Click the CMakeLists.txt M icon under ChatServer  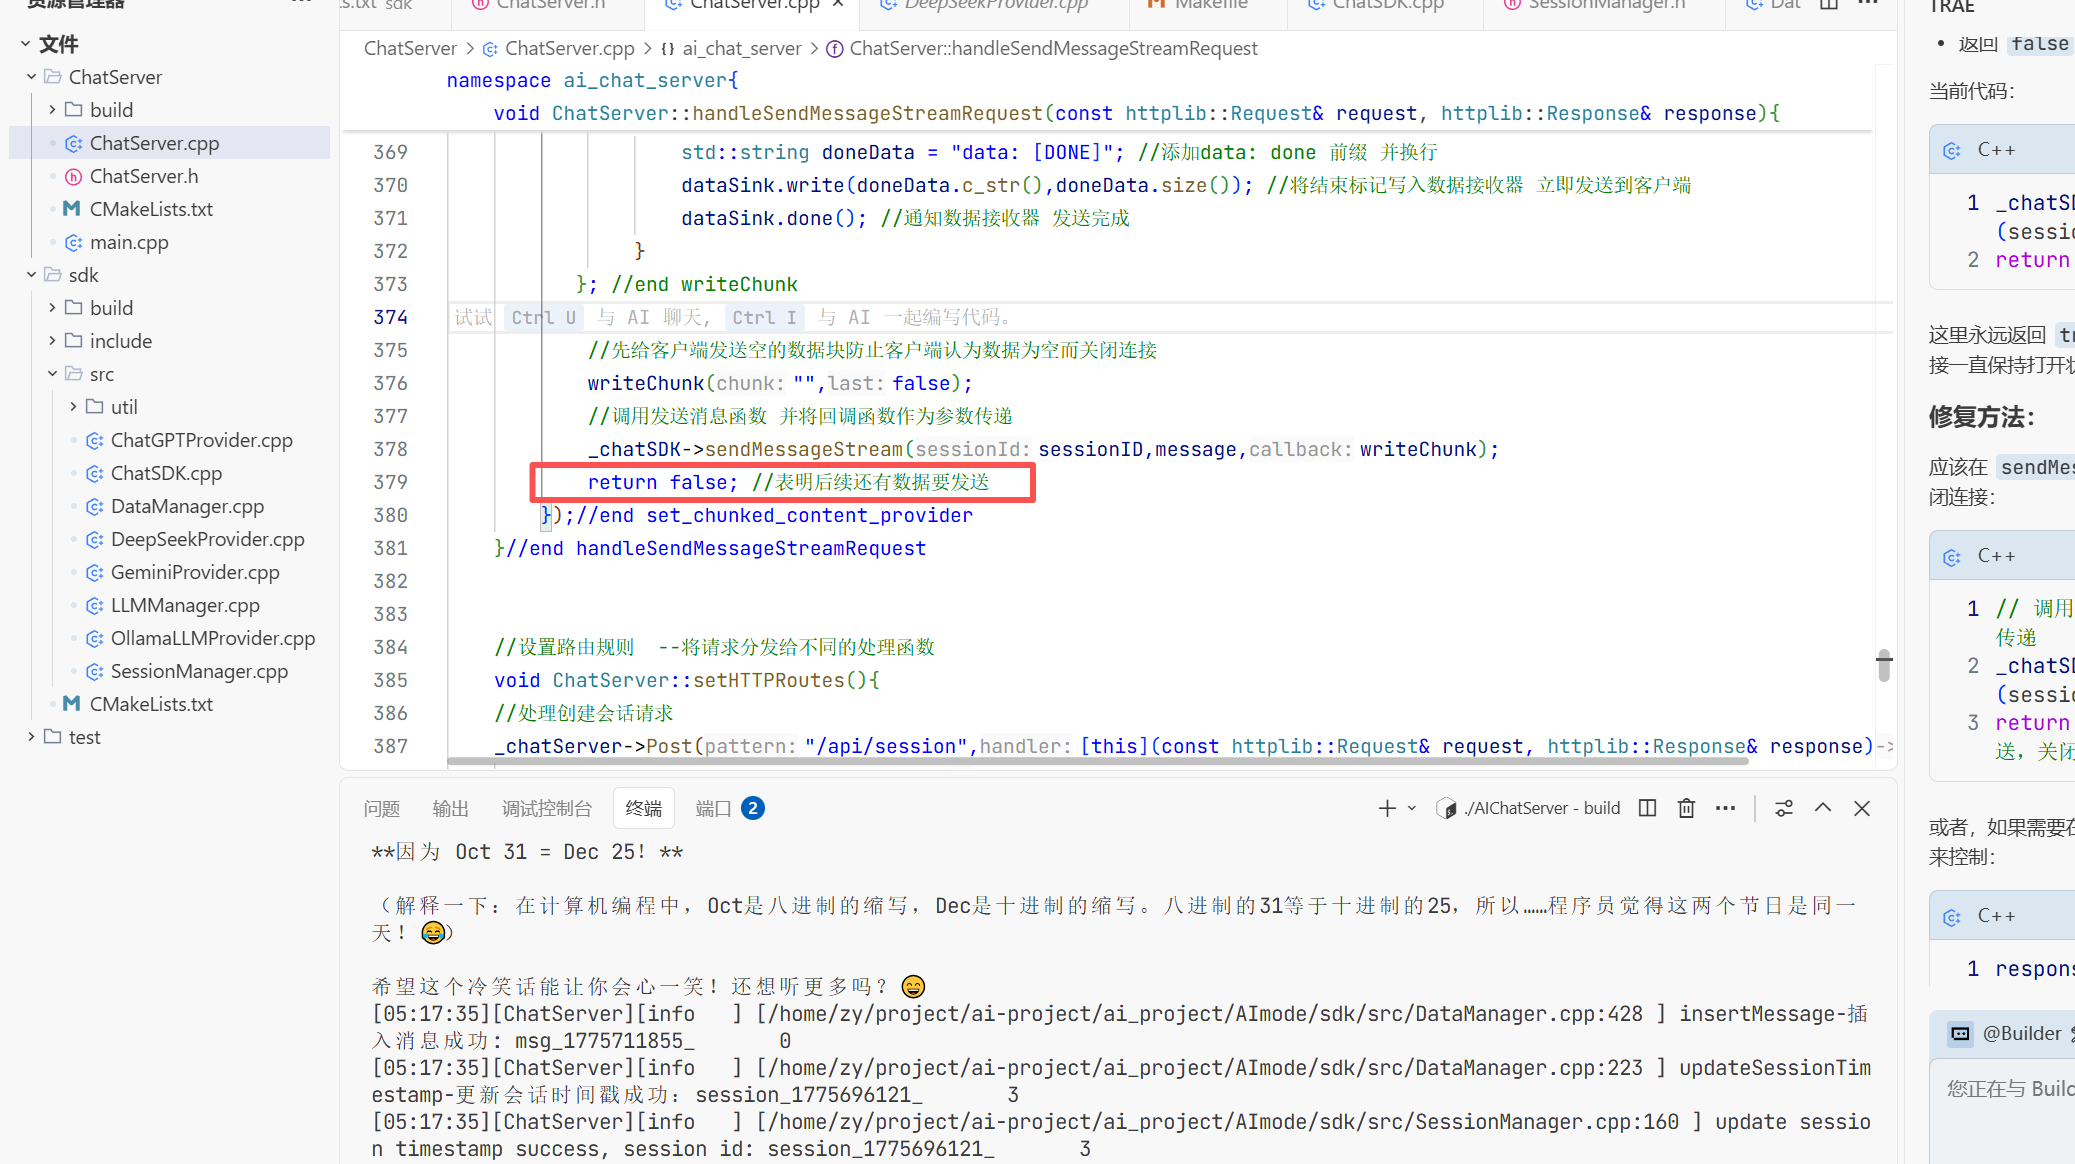71,209
